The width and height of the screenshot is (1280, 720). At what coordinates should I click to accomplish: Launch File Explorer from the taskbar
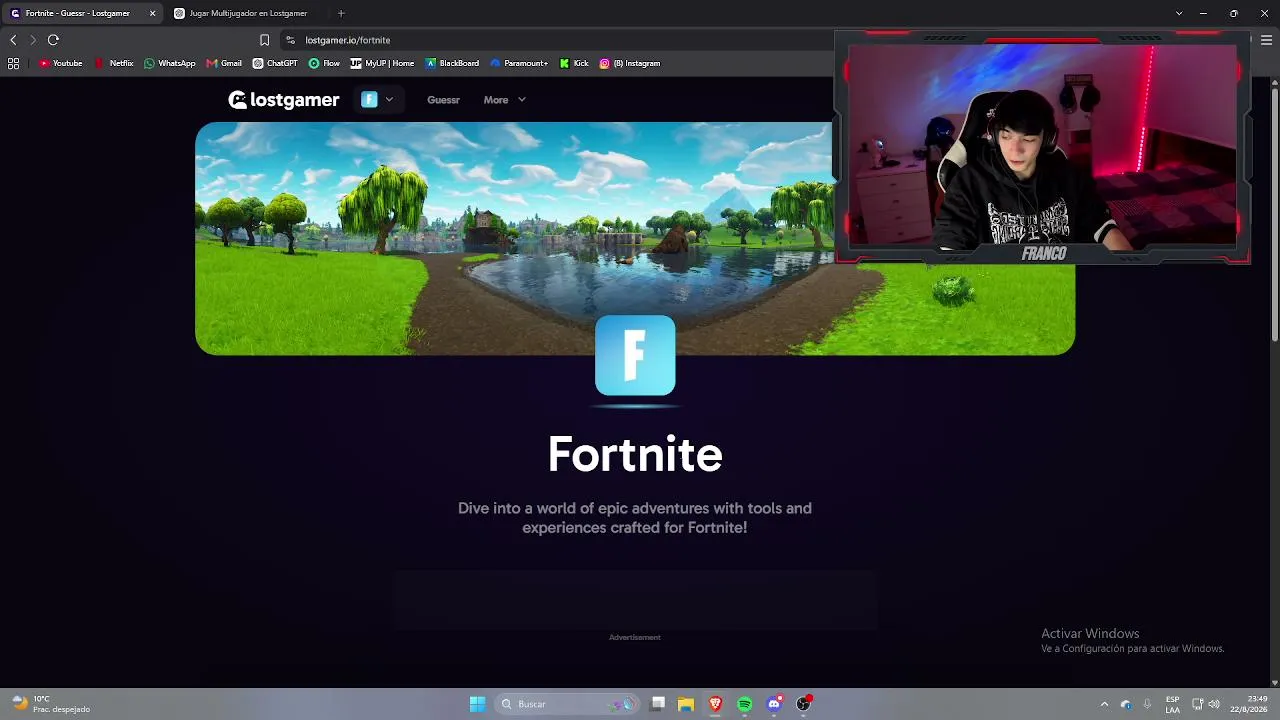click(686, 704)
